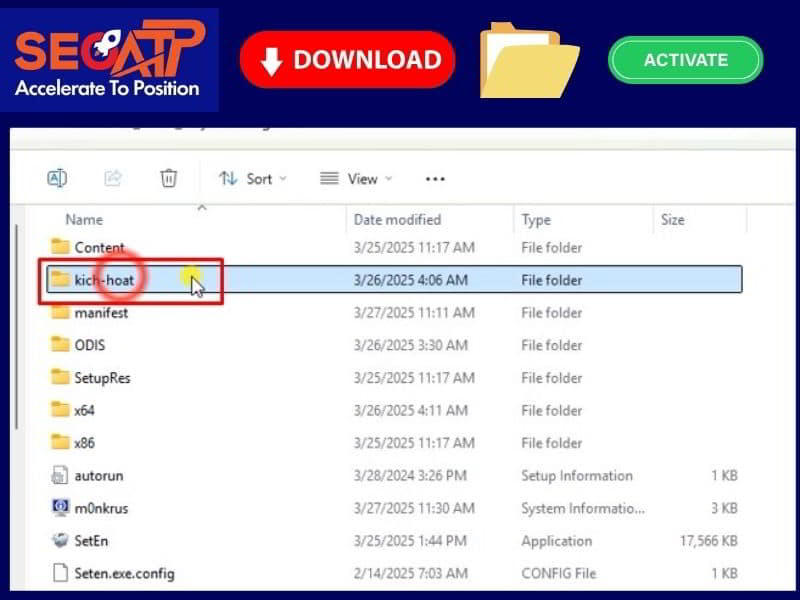800x600 pixels.
Task: Select the Content folder icon
Action: pyautogui.click(x=60, y=247)
